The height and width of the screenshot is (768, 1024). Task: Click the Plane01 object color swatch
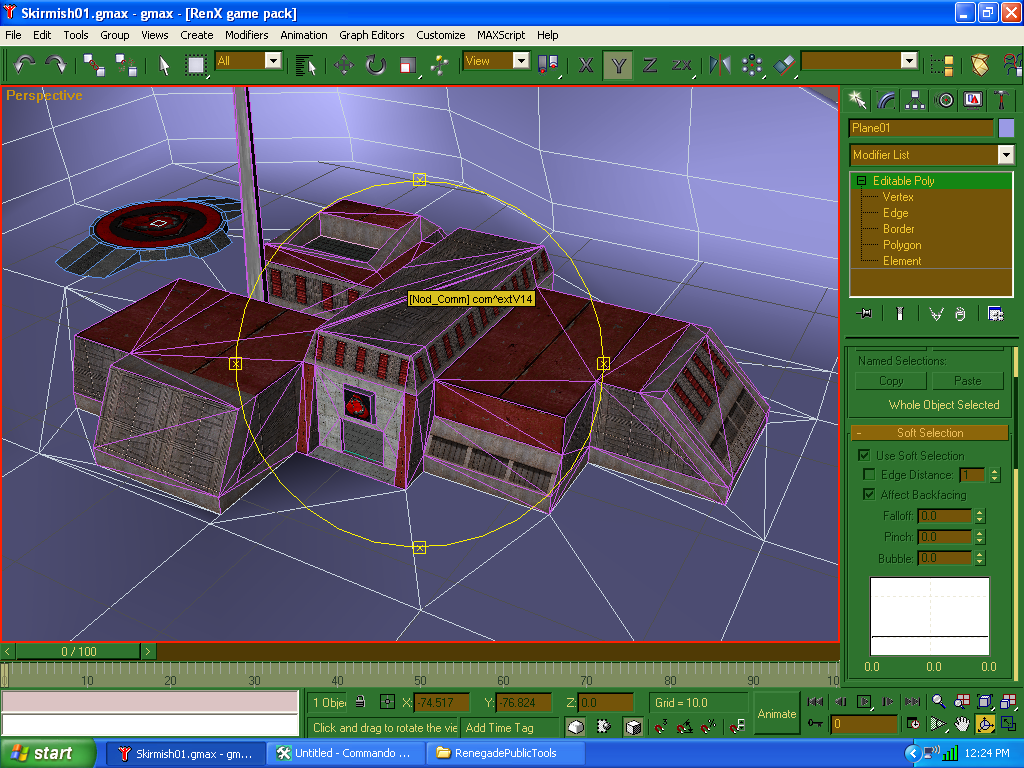click(x=1006, y=128)
